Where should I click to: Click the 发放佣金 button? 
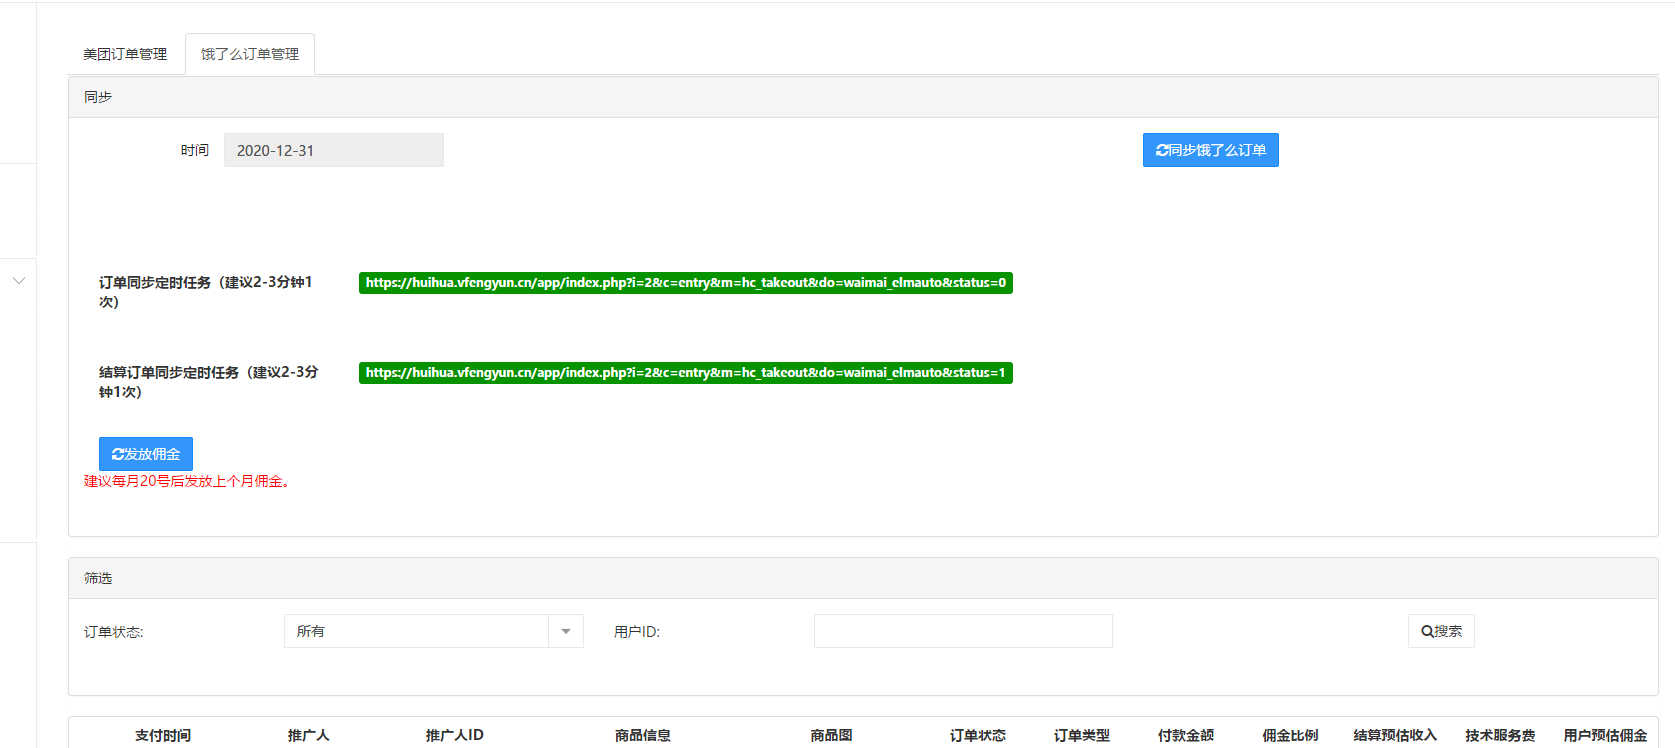(146, 454)
